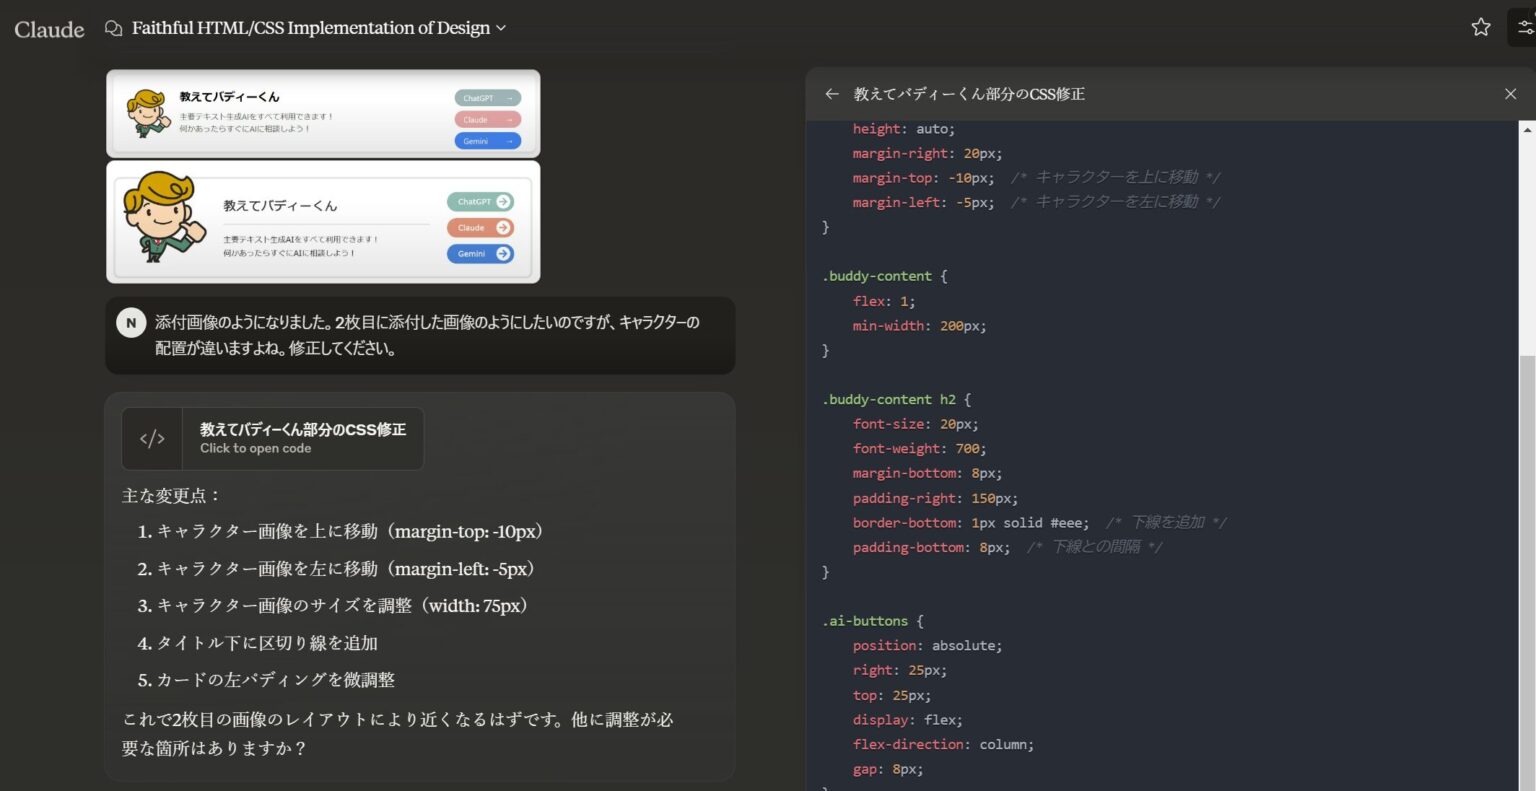Click the chat bubble icon beside the conversation title

pyautogui.click(x=112, y=28)
